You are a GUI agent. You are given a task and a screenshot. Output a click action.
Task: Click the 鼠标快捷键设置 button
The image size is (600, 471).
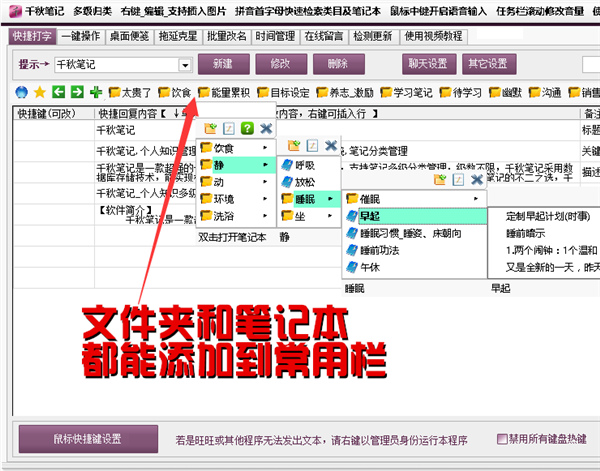pyautogui.click(x=86, y=438)
